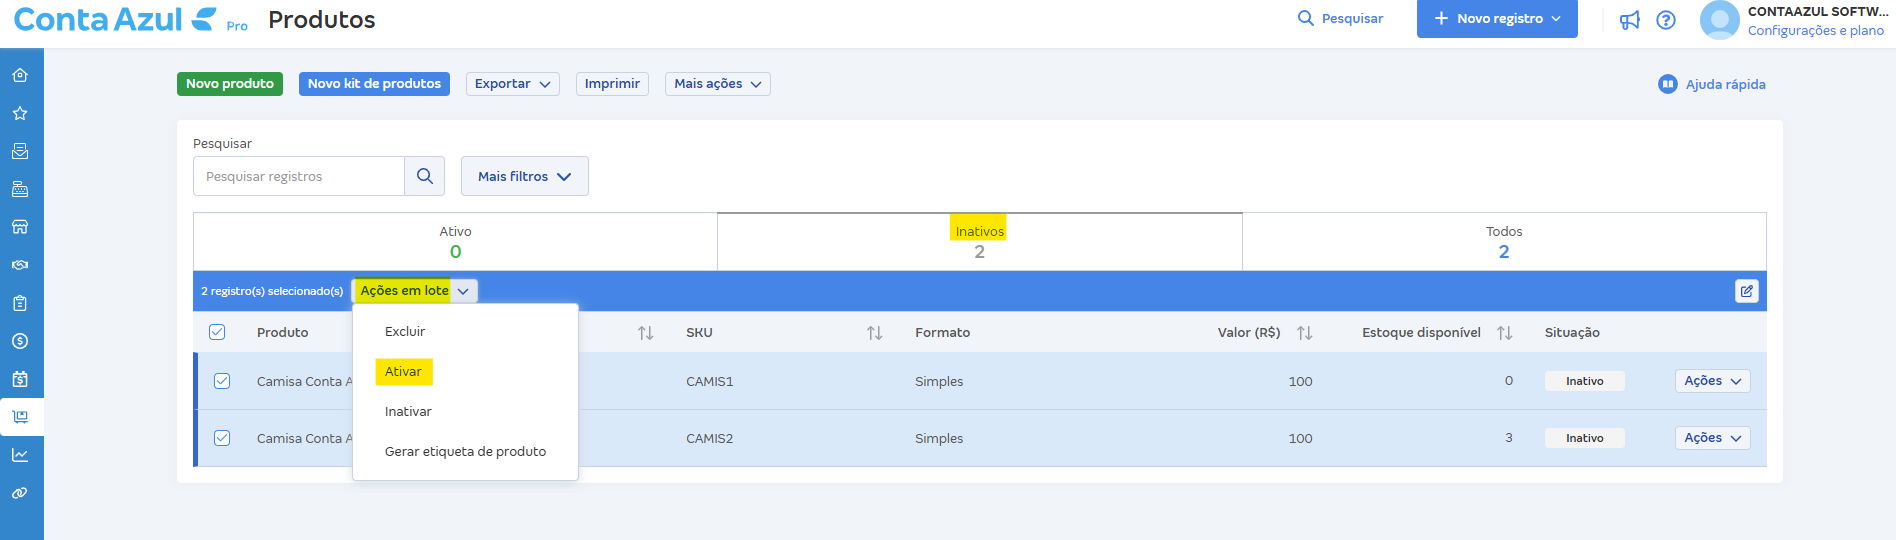
Task: Open the question mark help icon
Action: click(1666, 20)
